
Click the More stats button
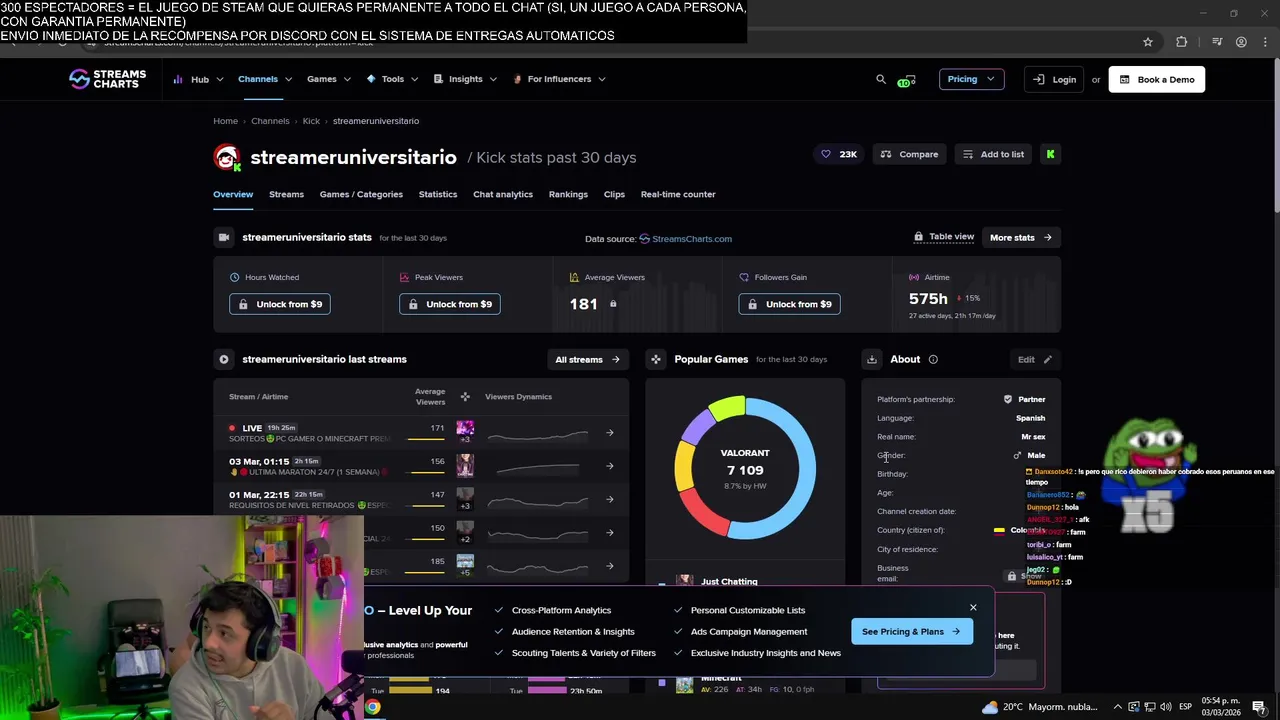click(x=1020, y=237)
